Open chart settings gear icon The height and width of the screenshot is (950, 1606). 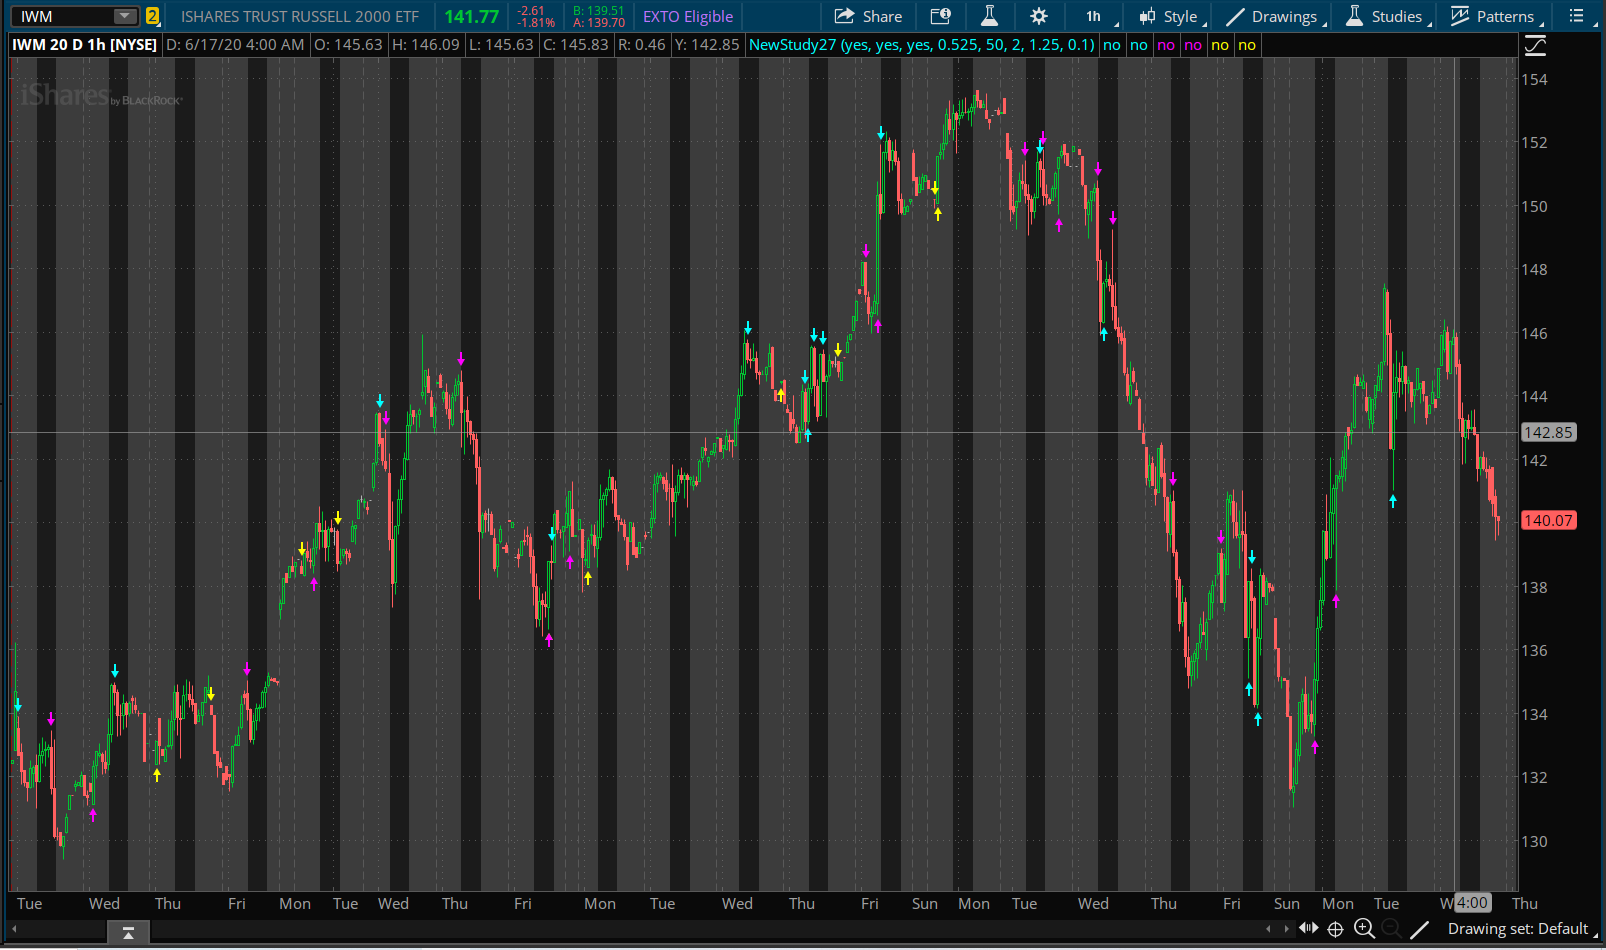pyautogui.click(x=1039, y=16)
